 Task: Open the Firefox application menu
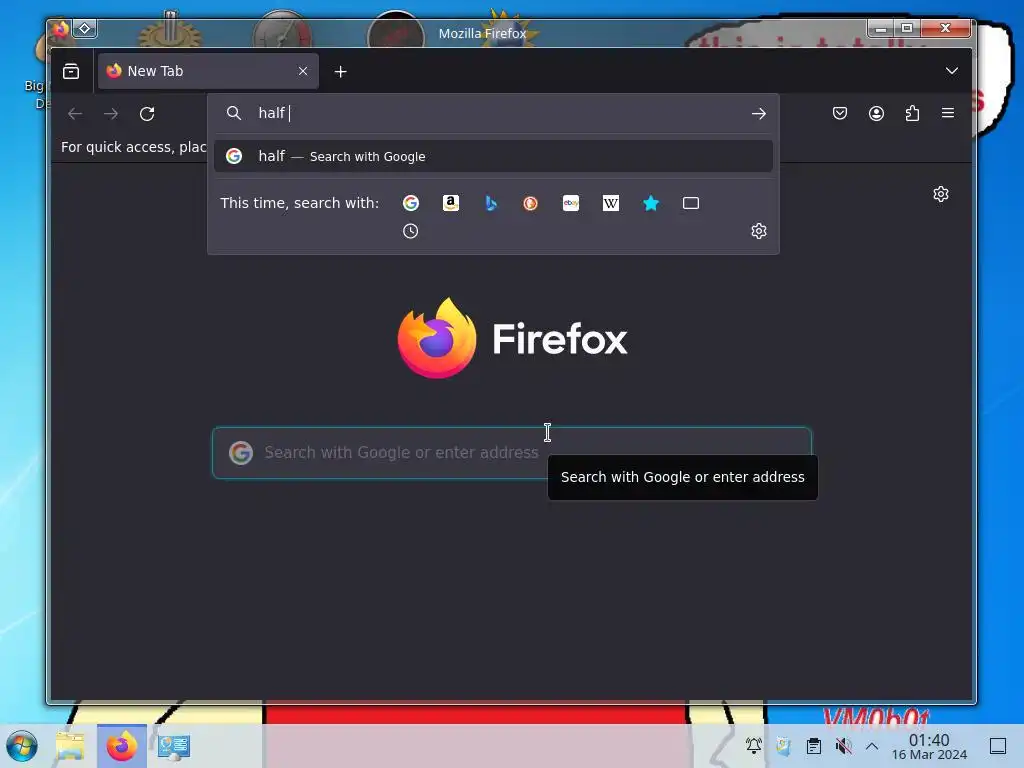point(948,114)
